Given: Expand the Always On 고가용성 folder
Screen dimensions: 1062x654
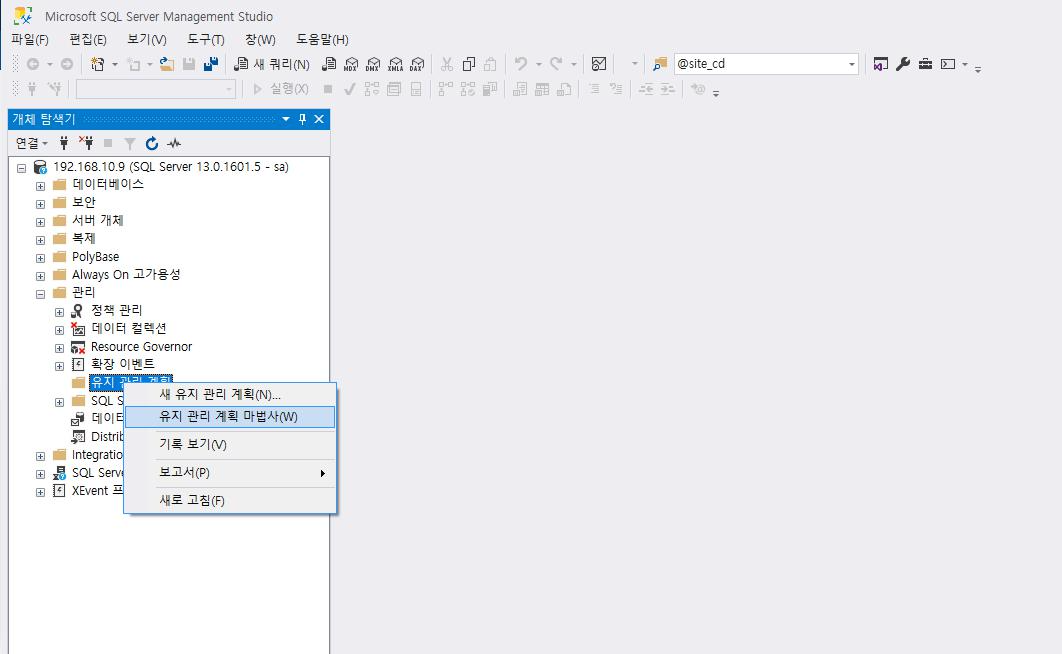Looking at the screenshot, I should [41, 276].
